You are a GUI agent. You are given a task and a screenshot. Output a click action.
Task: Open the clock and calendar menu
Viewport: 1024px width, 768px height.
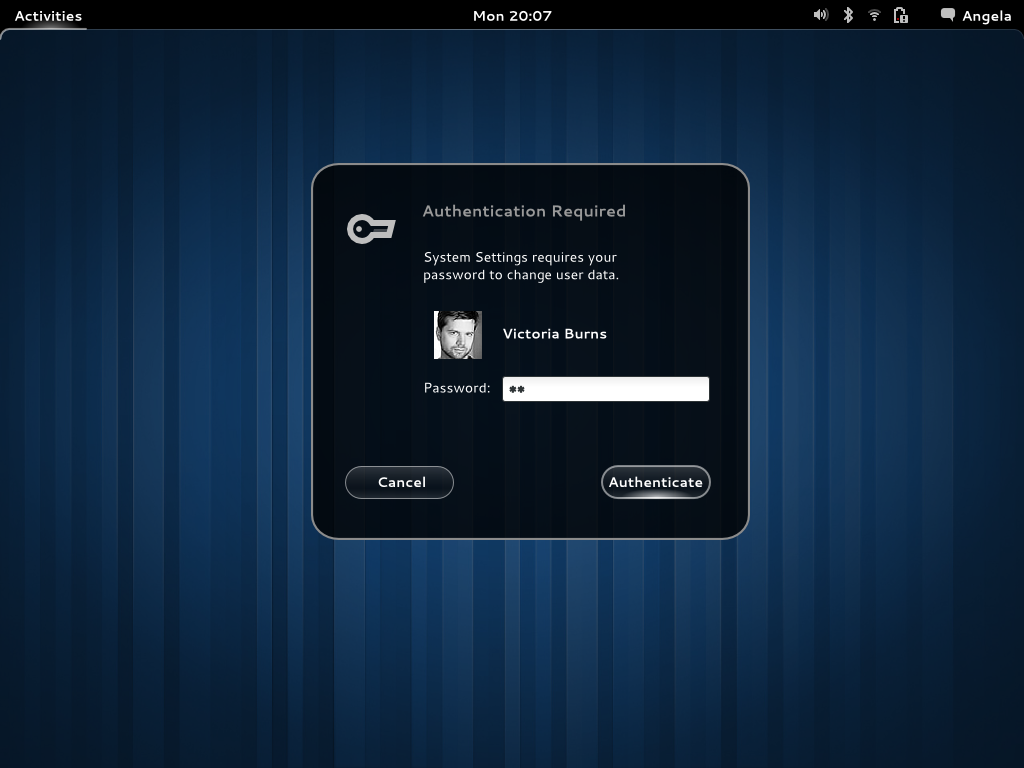(x=512, y=16)
